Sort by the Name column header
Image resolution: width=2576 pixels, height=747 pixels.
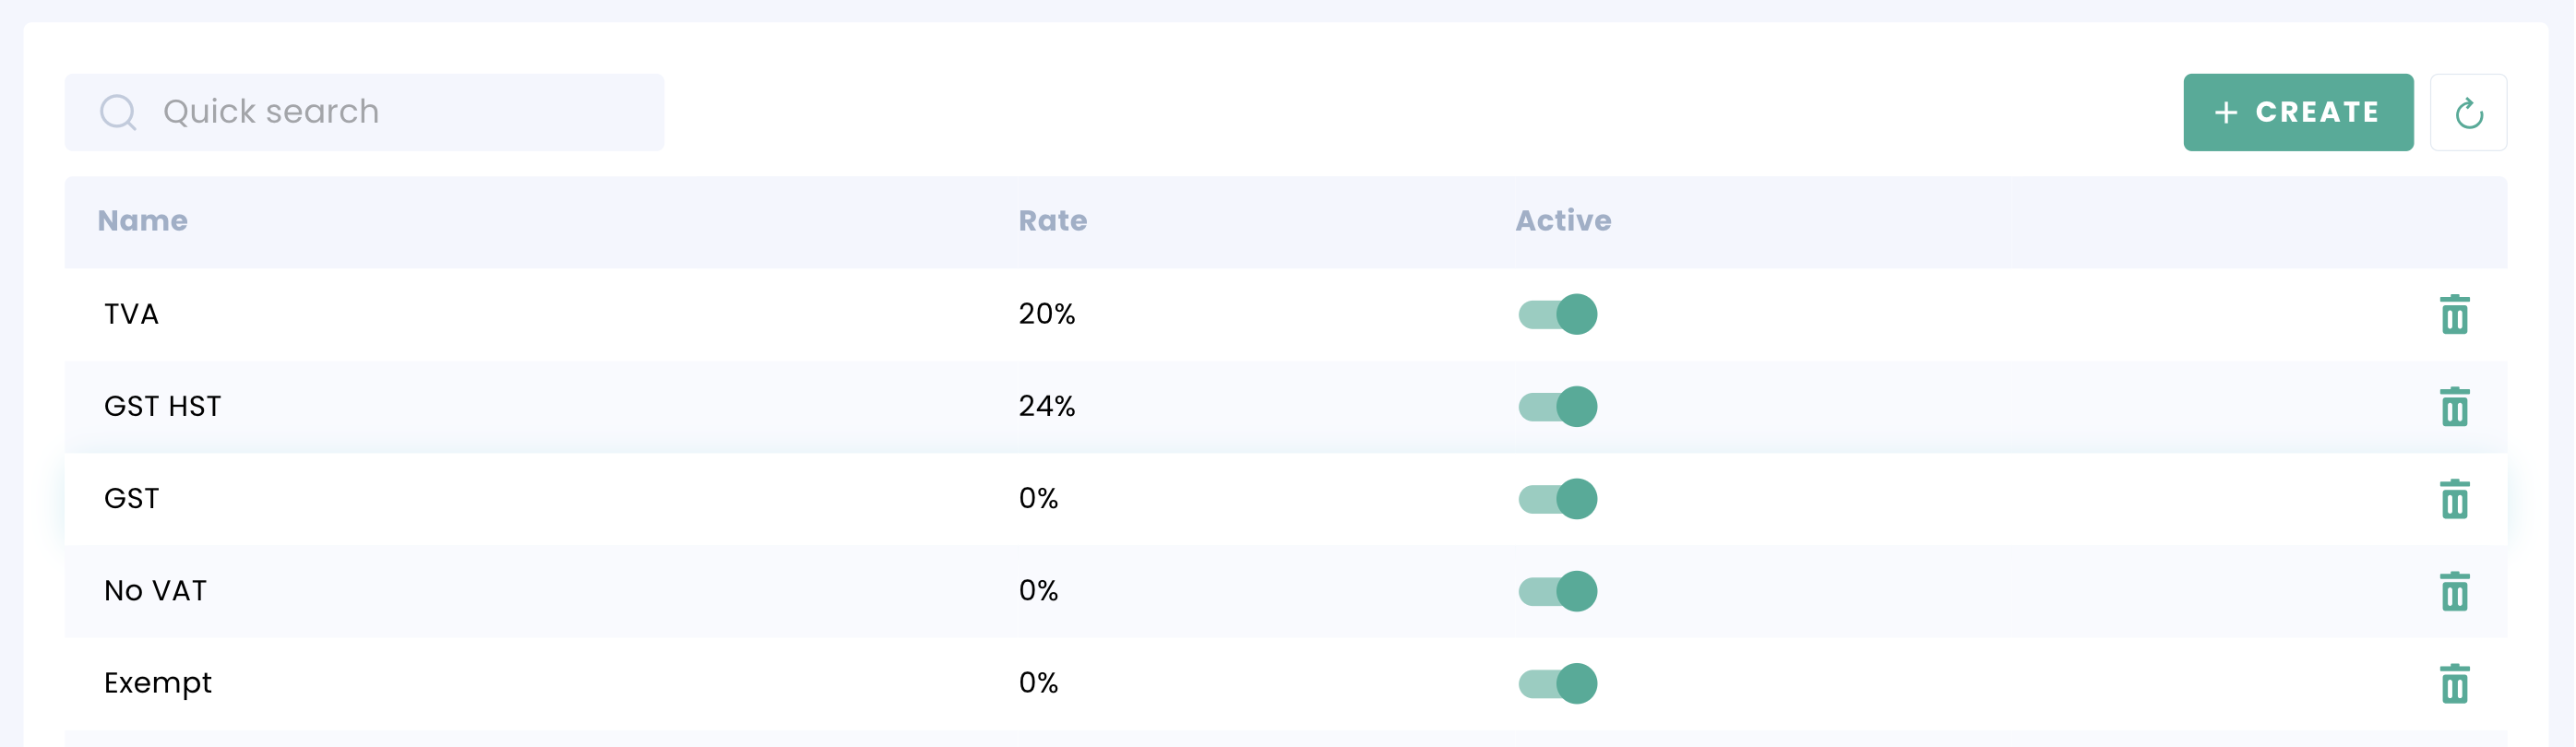pos(142,221)
